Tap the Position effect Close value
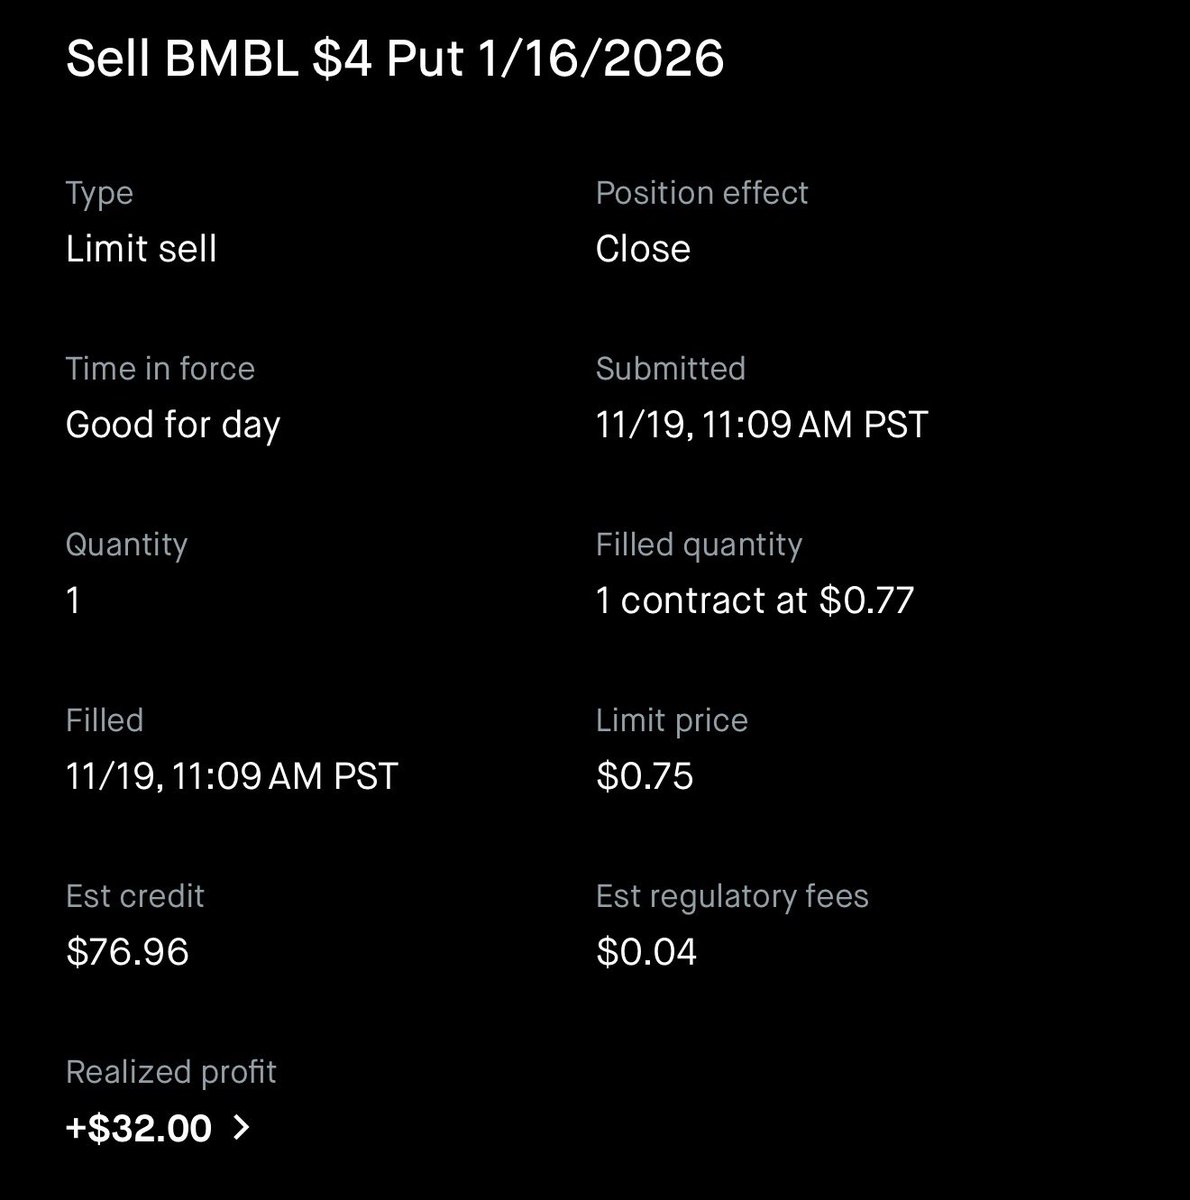This screenshot has width=1190, height=1200. pos(643,248)
